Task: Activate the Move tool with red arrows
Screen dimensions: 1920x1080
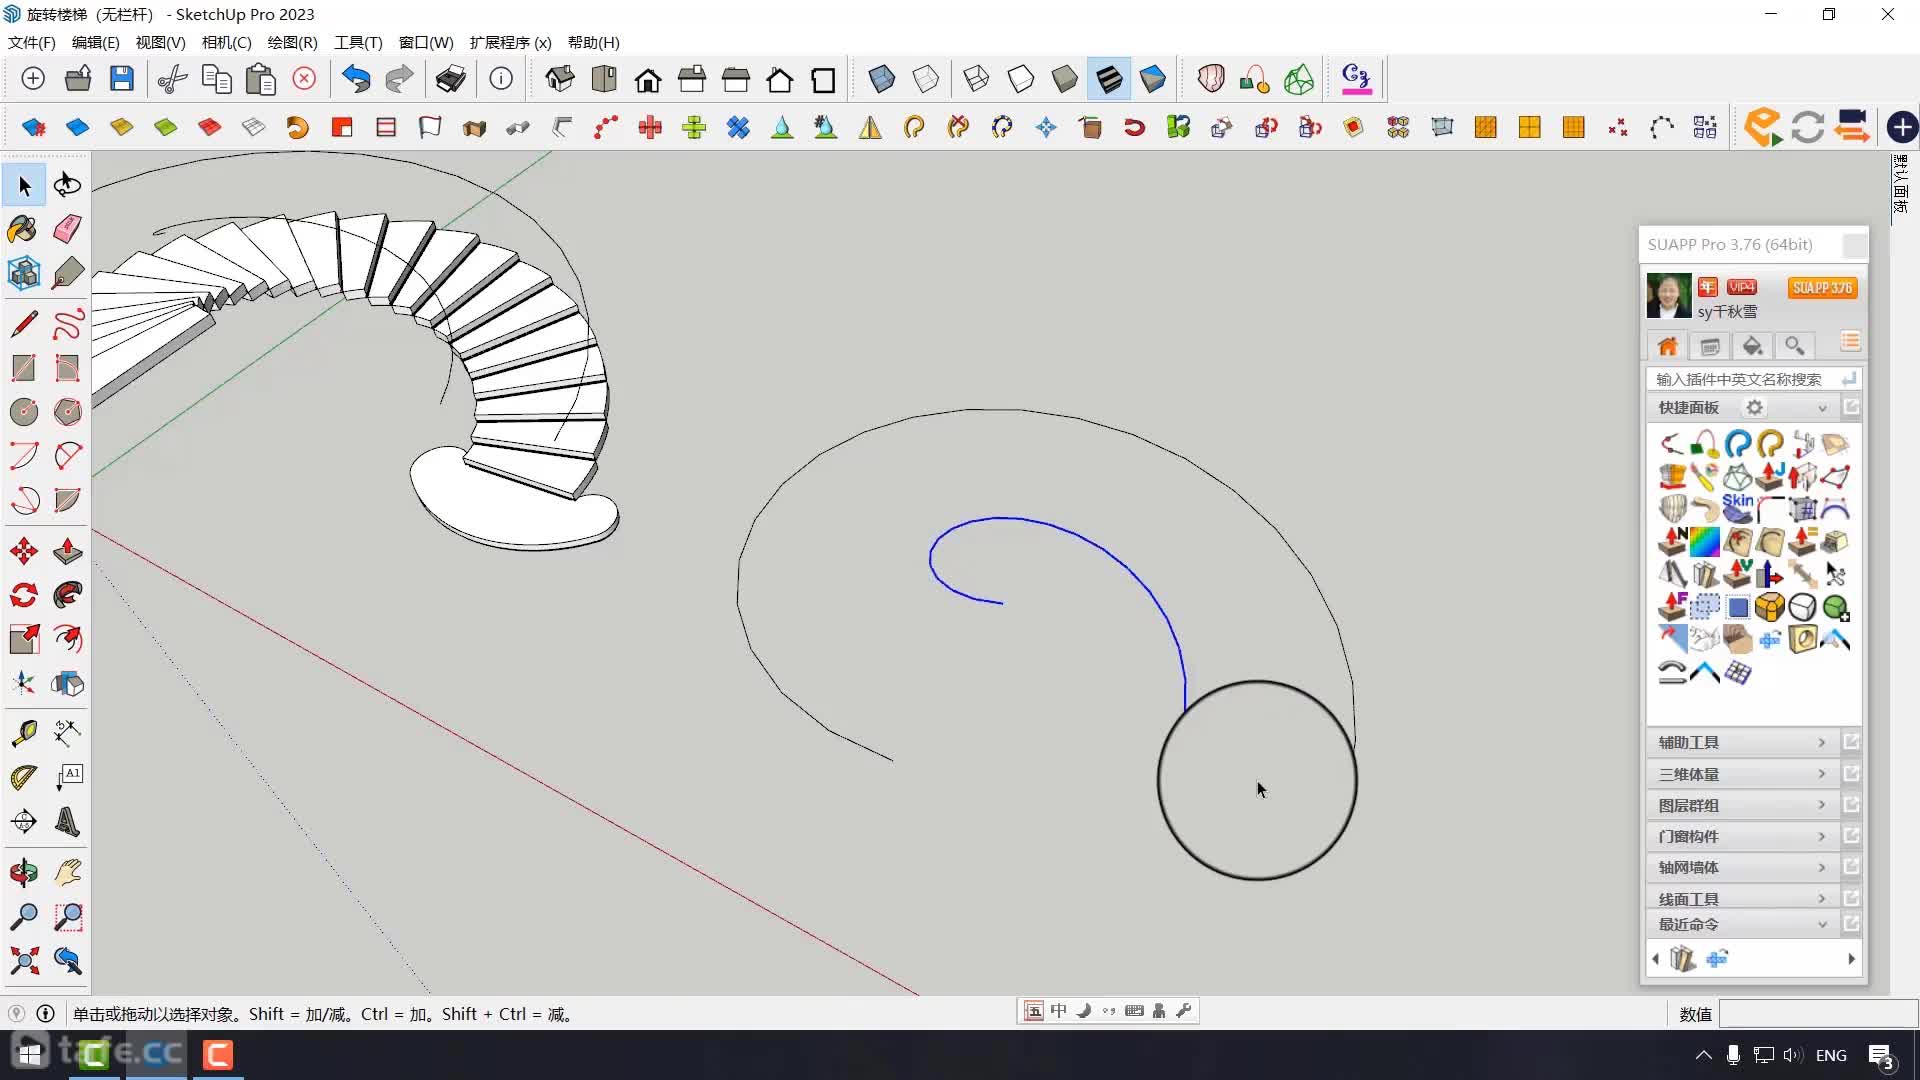Action: (23, 551)
